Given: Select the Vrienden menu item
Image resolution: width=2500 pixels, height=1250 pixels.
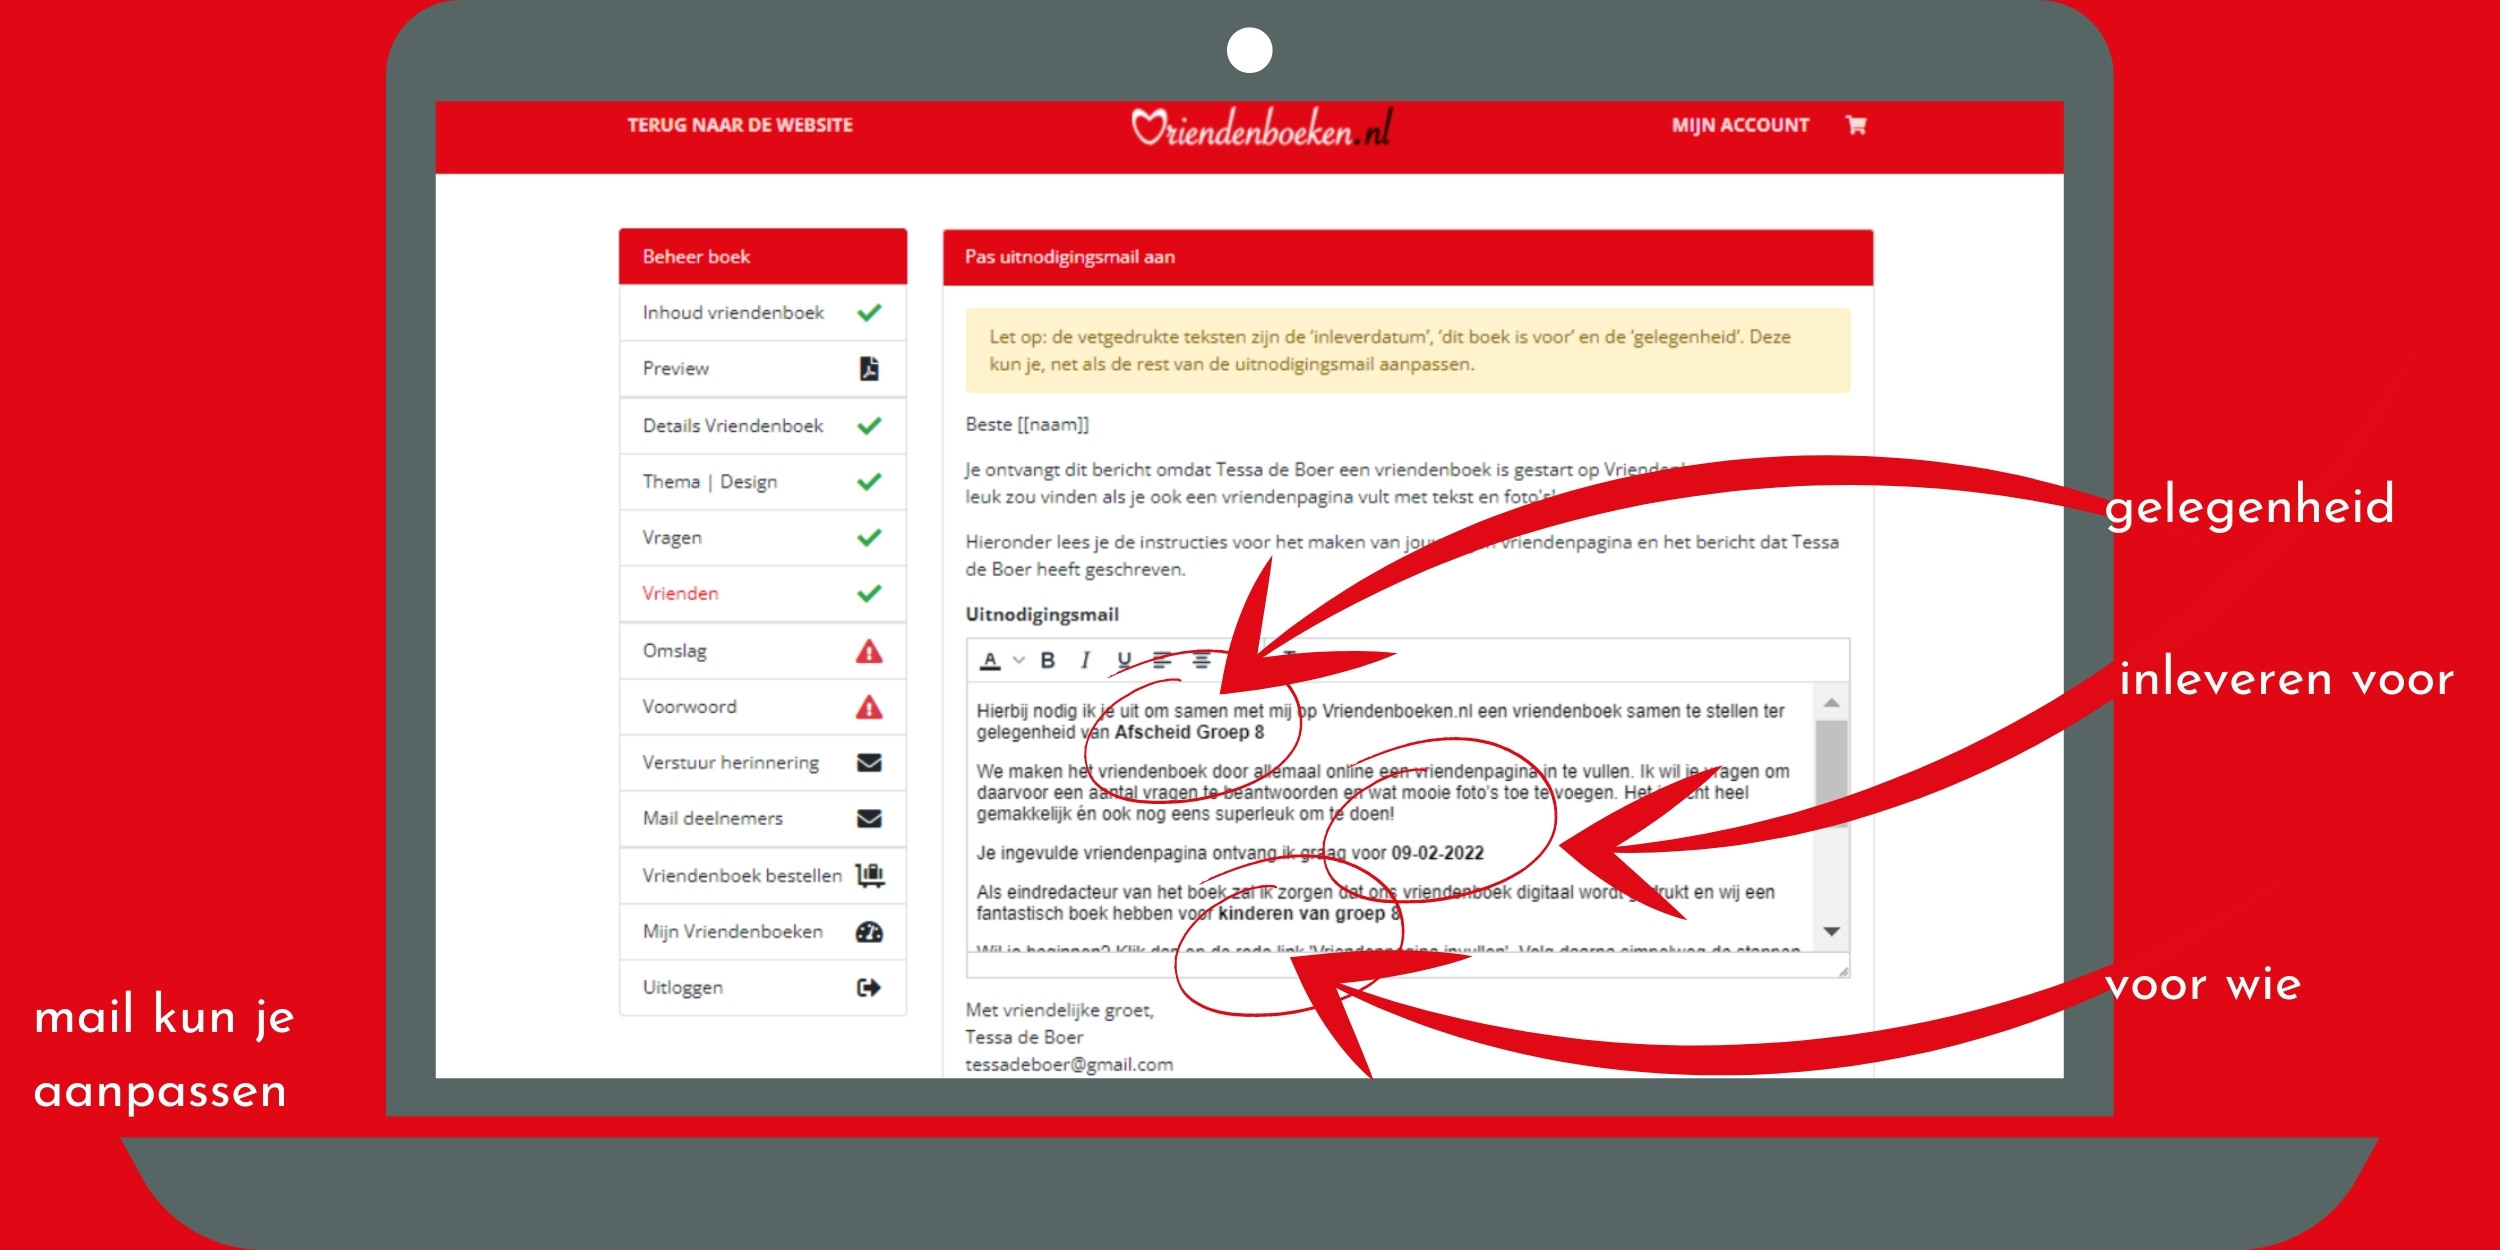Looking at the screenshot, I should click(763, 594).
